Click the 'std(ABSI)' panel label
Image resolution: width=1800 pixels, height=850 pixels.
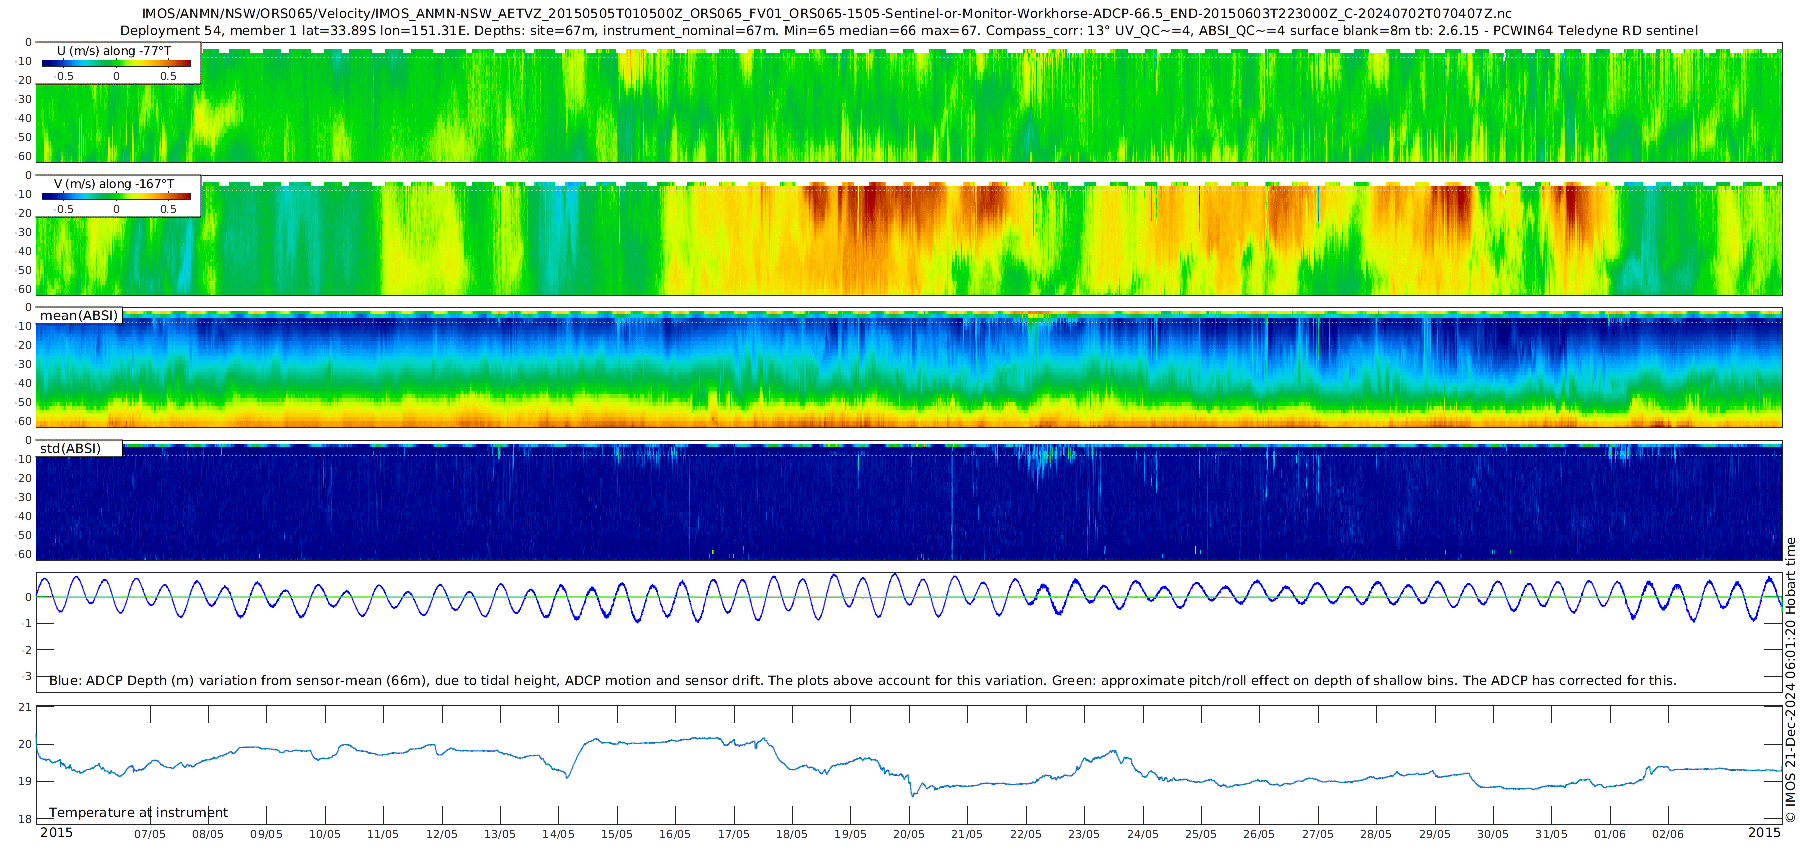(x=70, y=448)
